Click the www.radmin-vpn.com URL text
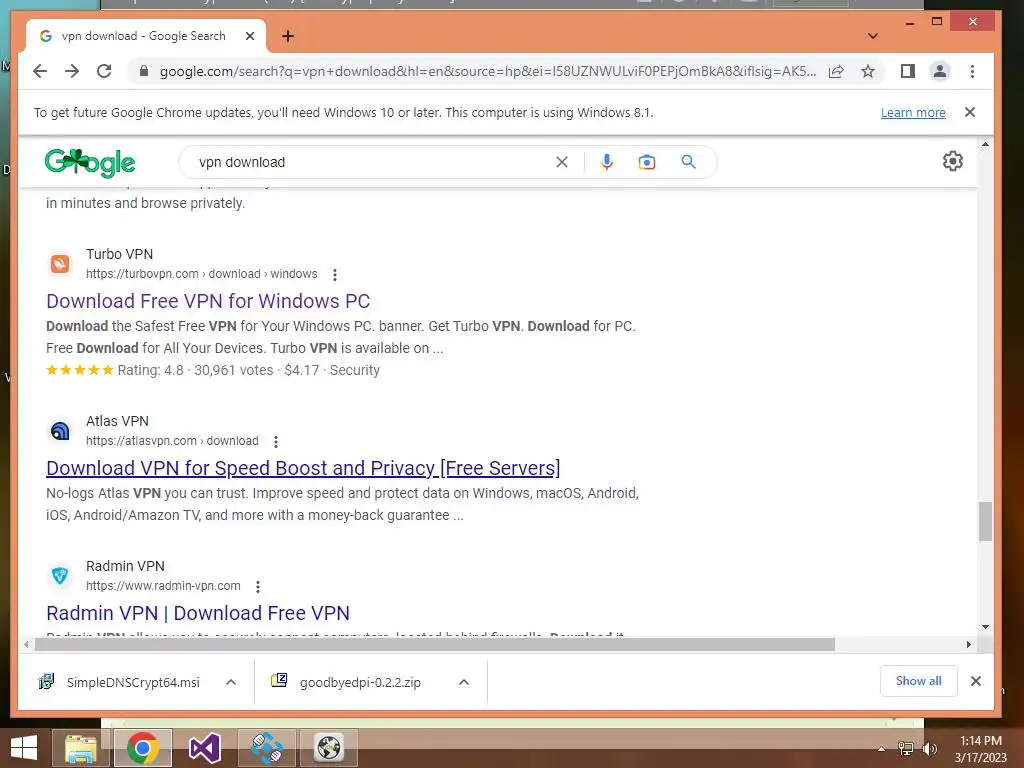This screenshot has height=768, width=1024. (x=163, y=586)
